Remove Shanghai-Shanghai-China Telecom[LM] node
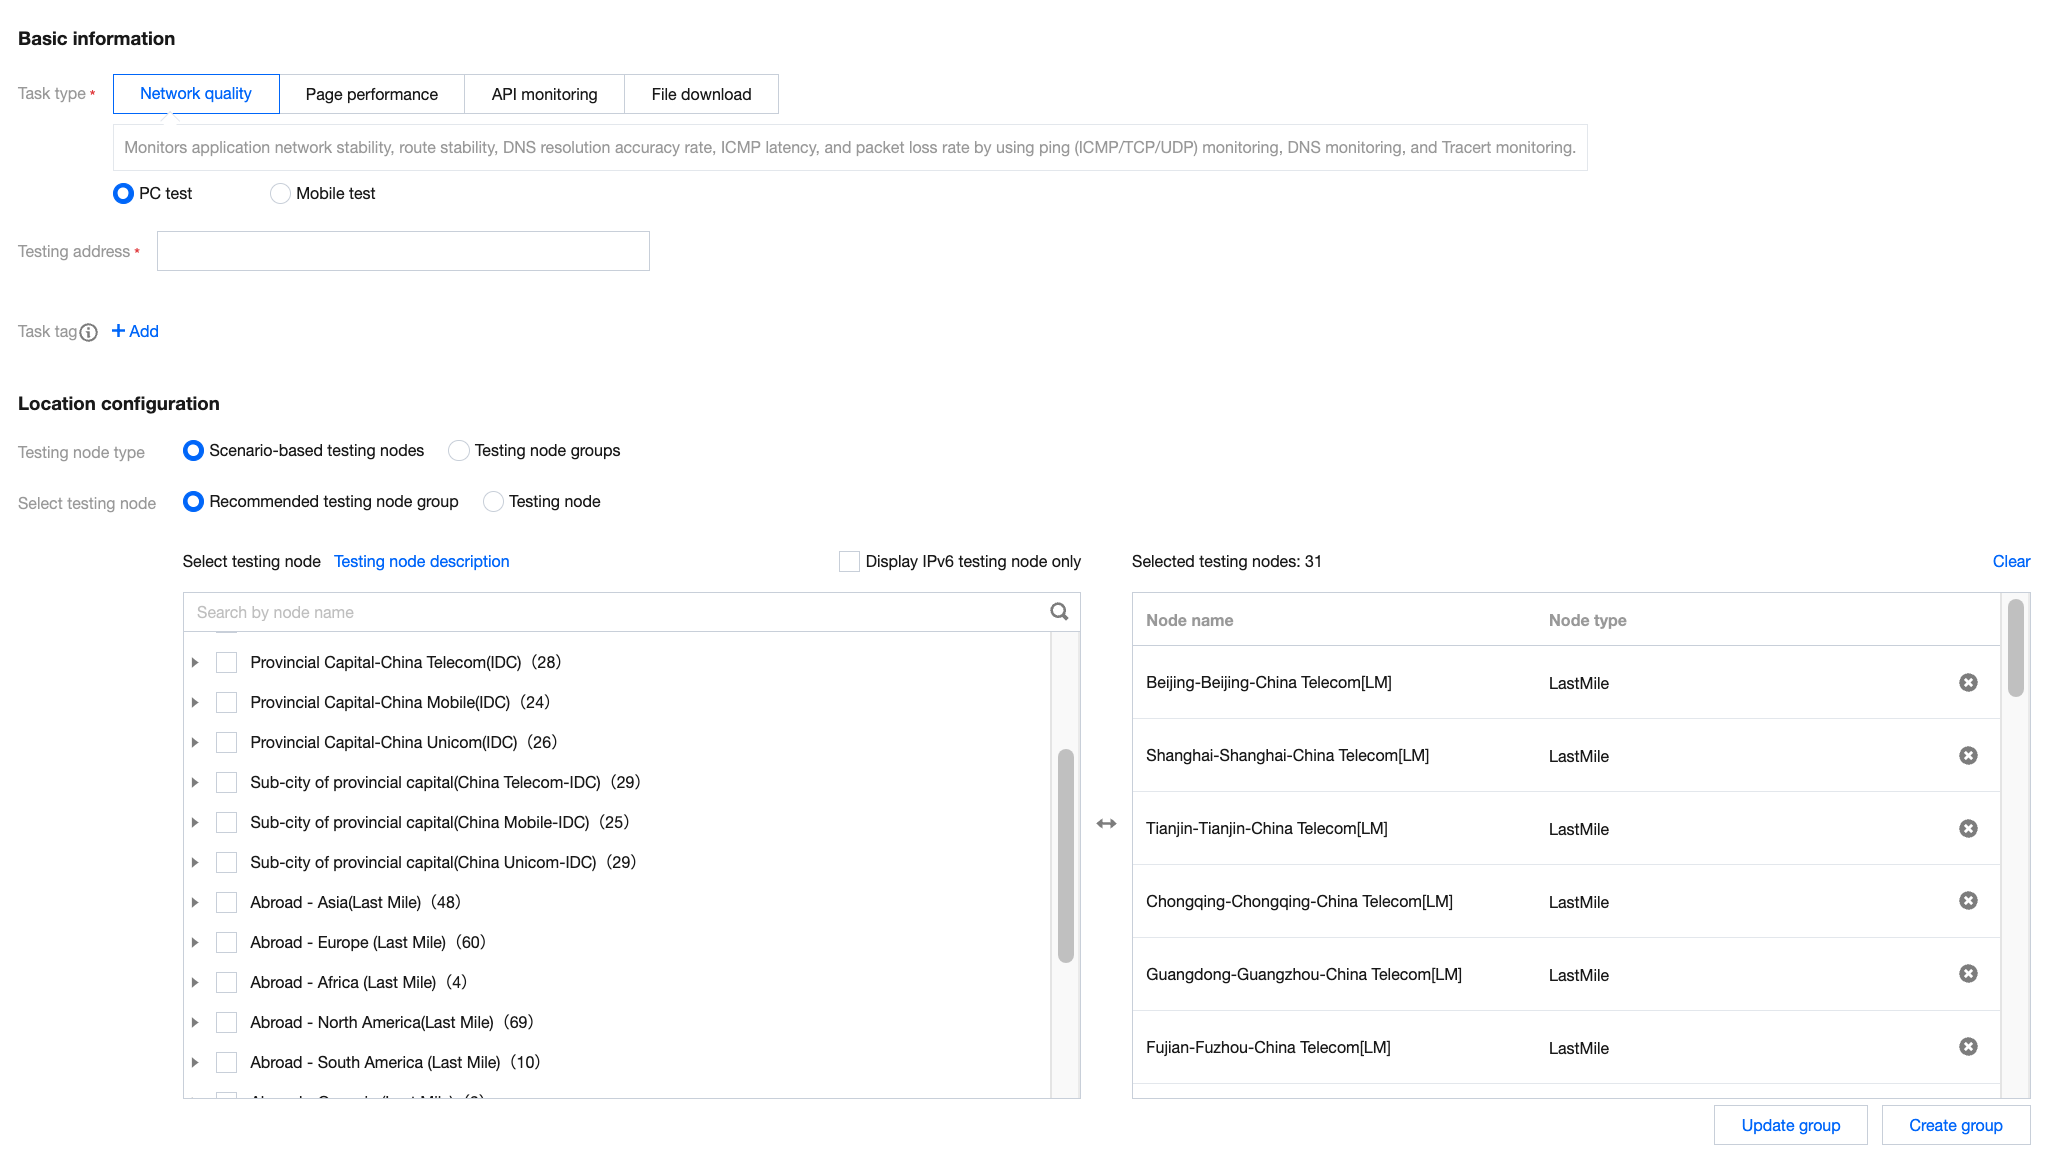Screen dimensions: 2062x1164 pos(1967,755)
